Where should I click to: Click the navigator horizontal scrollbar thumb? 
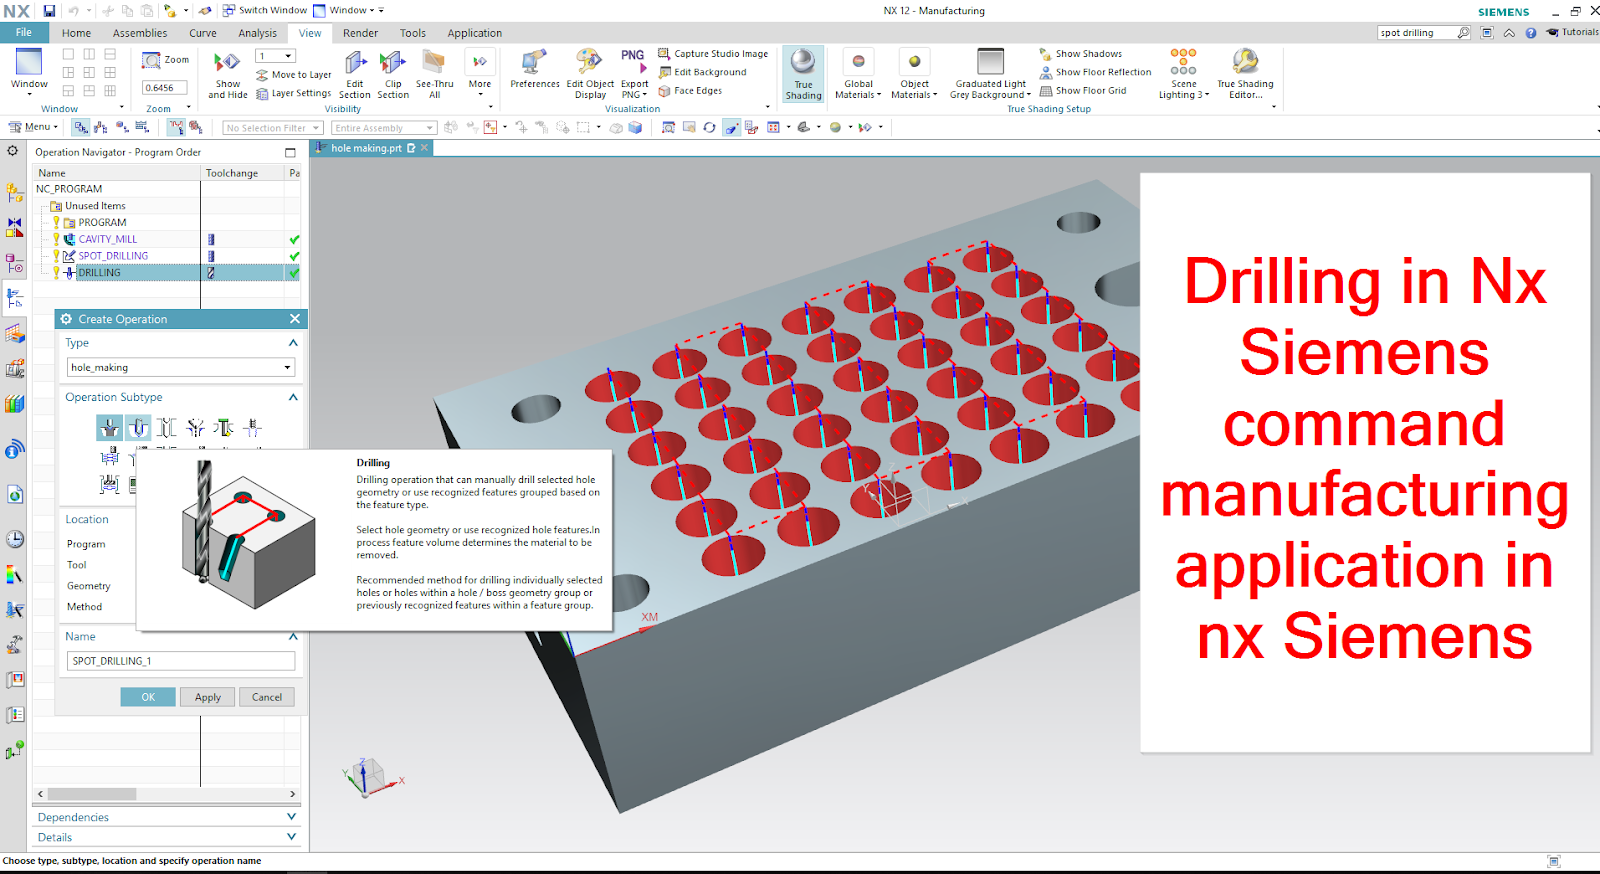click(x=92, y=794)
